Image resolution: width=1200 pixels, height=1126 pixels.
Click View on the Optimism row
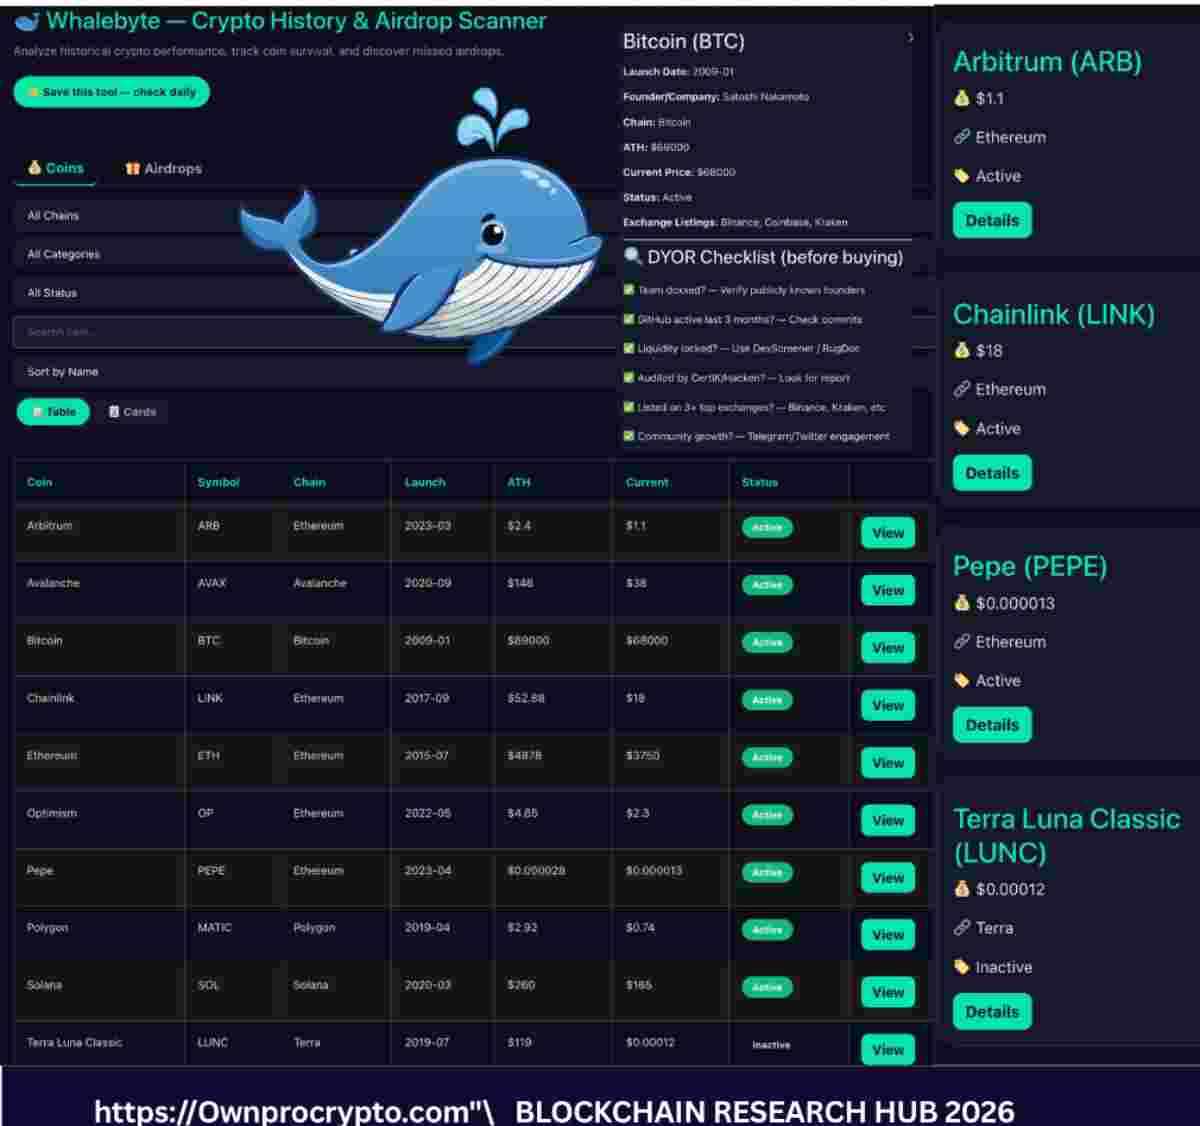(x=888, y=820)
